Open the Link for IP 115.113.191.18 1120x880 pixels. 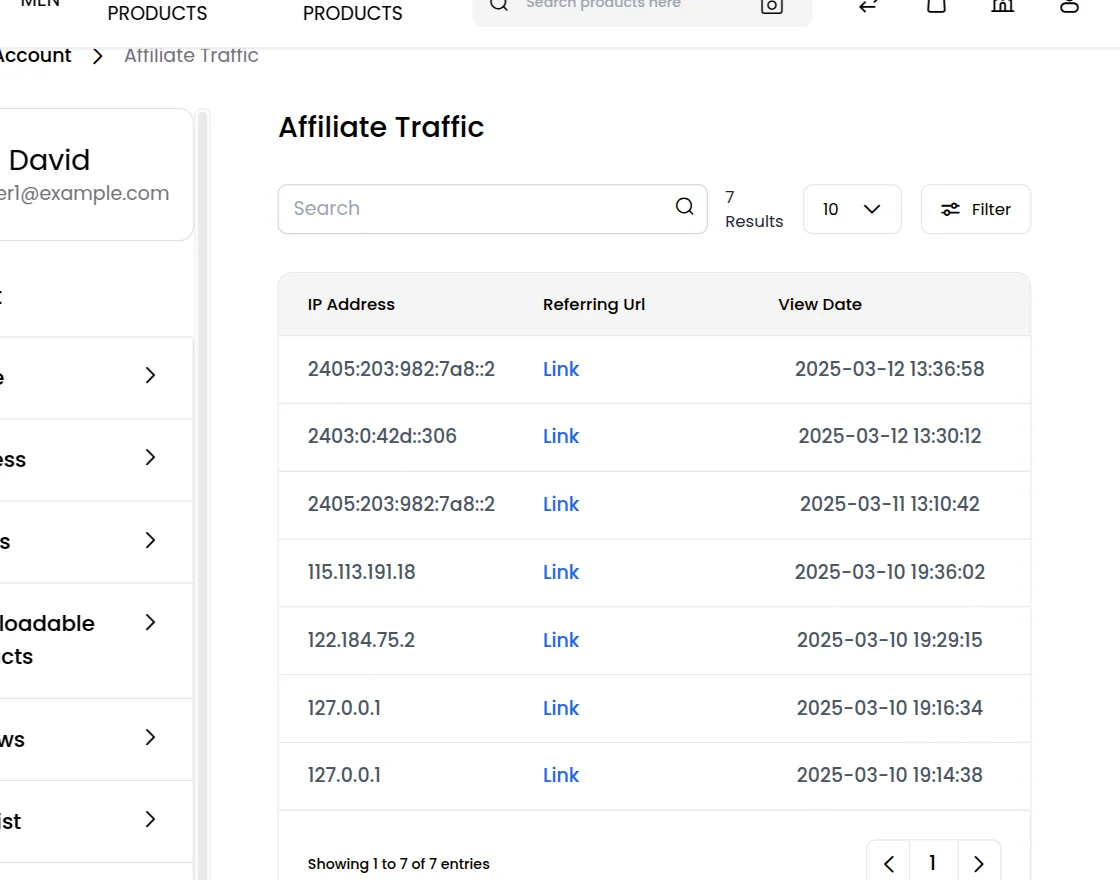(560, 572)
